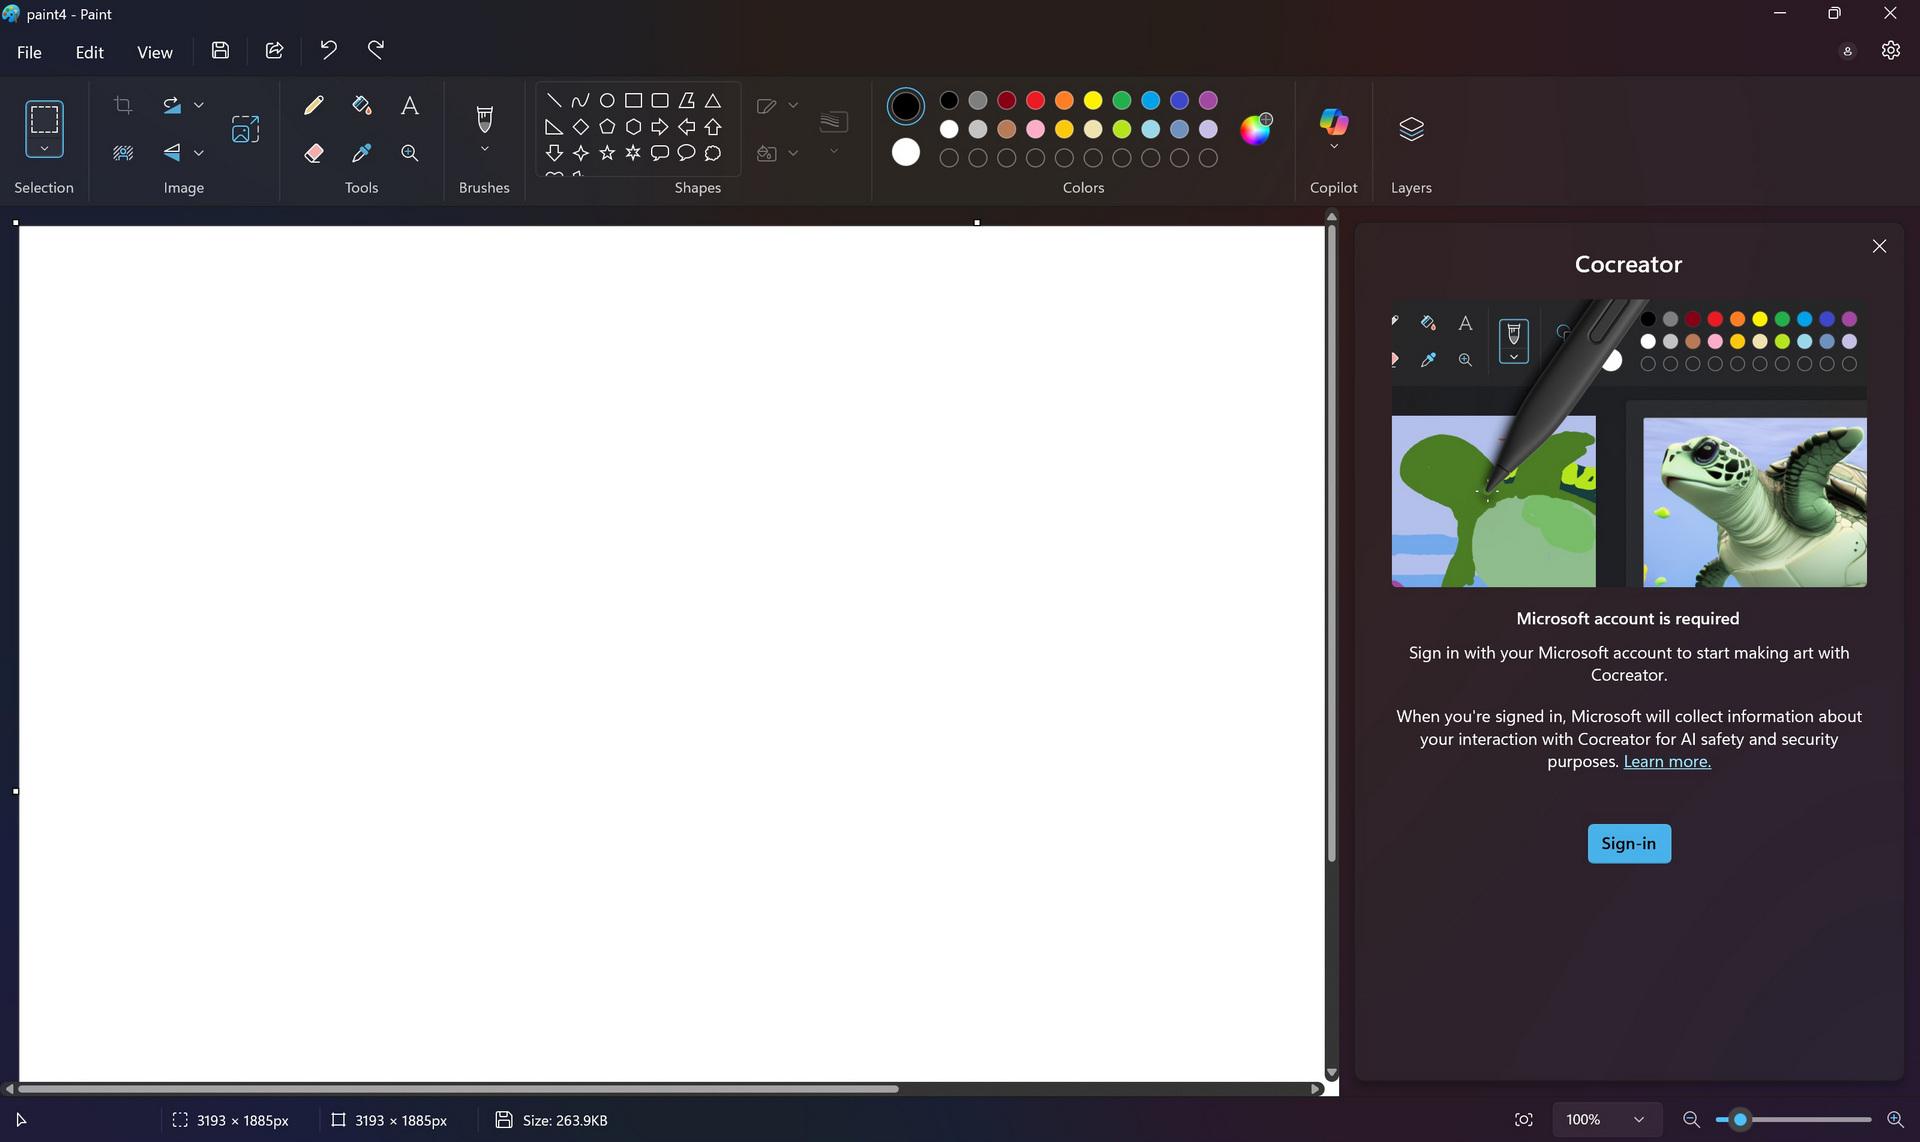Select the oval shape

[608, 99]
